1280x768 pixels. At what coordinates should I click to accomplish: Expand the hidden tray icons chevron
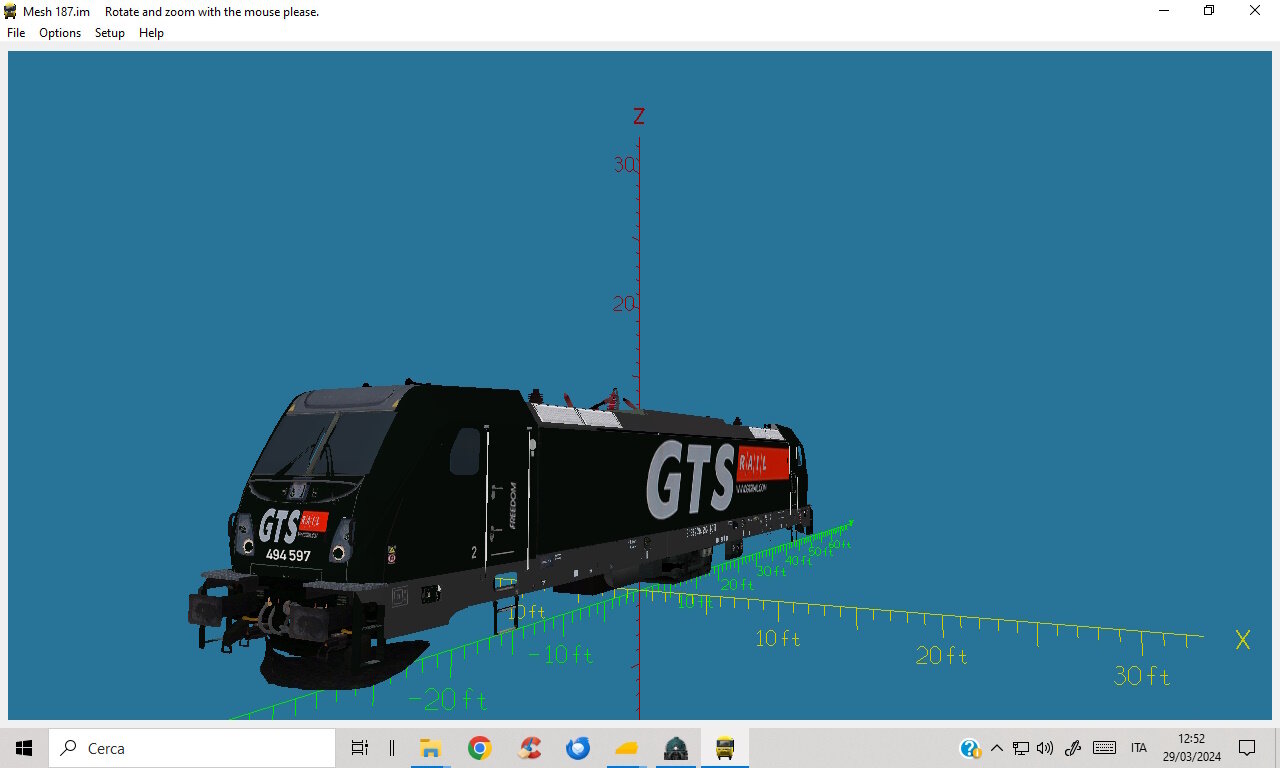coord(996,748)
